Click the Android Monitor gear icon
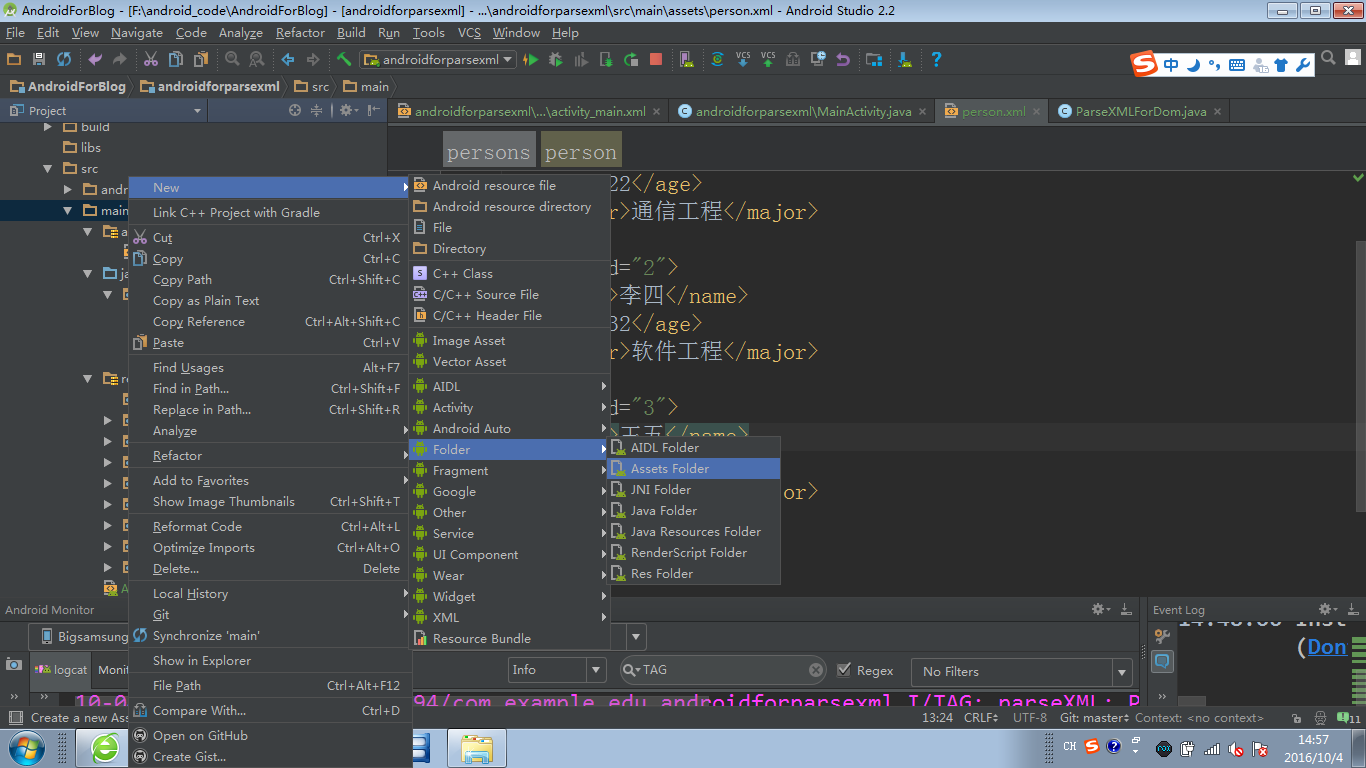 pos(1100,609)
